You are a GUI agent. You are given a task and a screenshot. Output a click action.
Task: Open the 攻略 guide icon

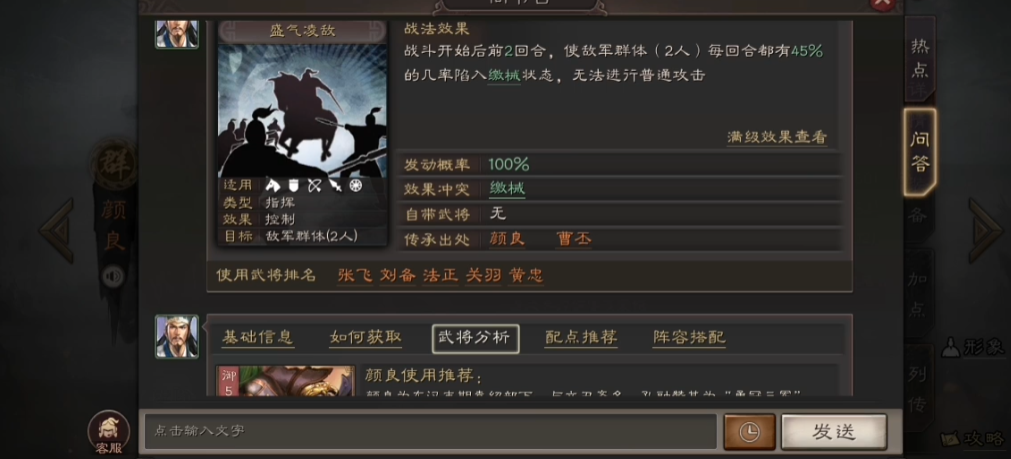point(973,438)
